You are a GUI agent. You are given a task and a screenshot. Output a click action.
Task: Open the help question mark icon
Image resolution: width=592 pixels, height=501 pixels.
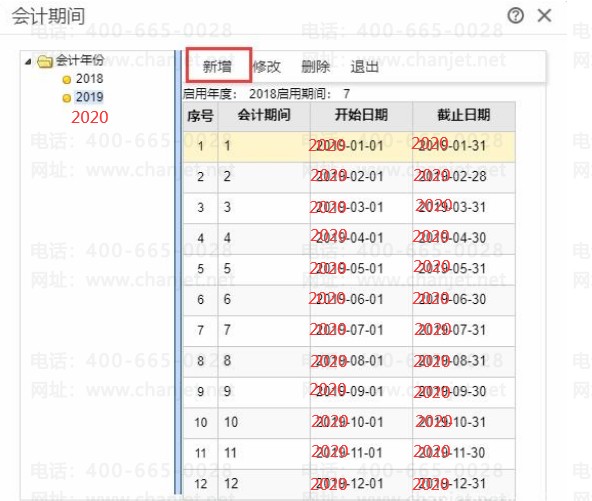click(515, 16)
